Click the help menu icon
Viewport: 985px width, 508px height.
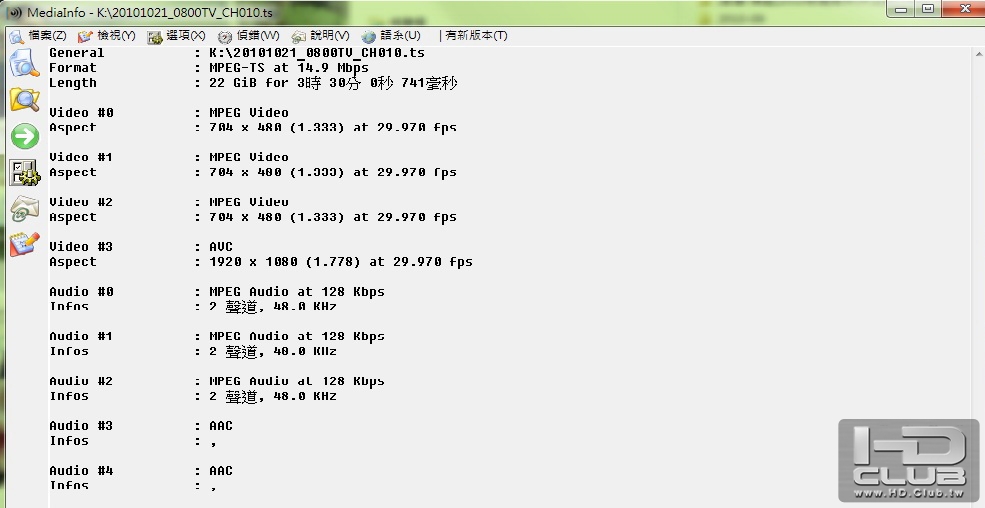point(298,38)
